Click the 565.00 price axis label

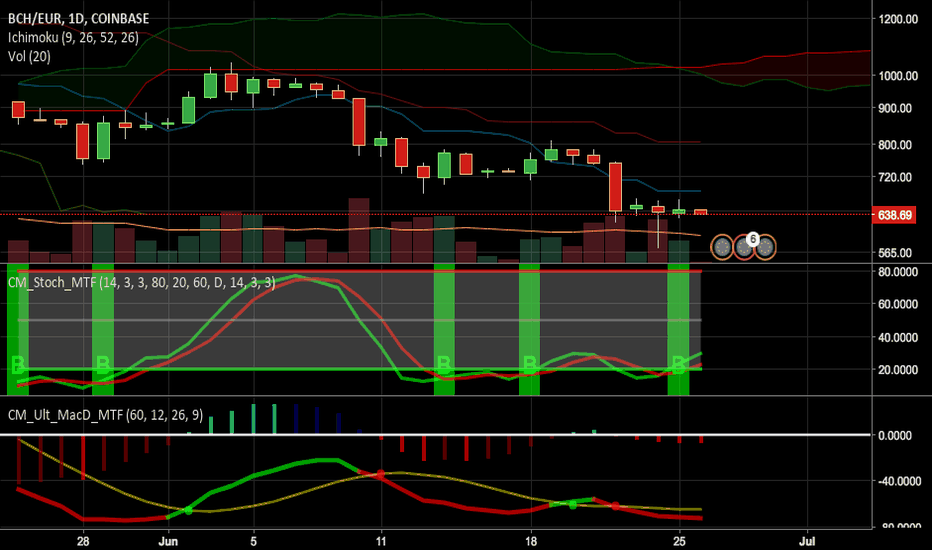pyautogui.click(x=895, y=253)
